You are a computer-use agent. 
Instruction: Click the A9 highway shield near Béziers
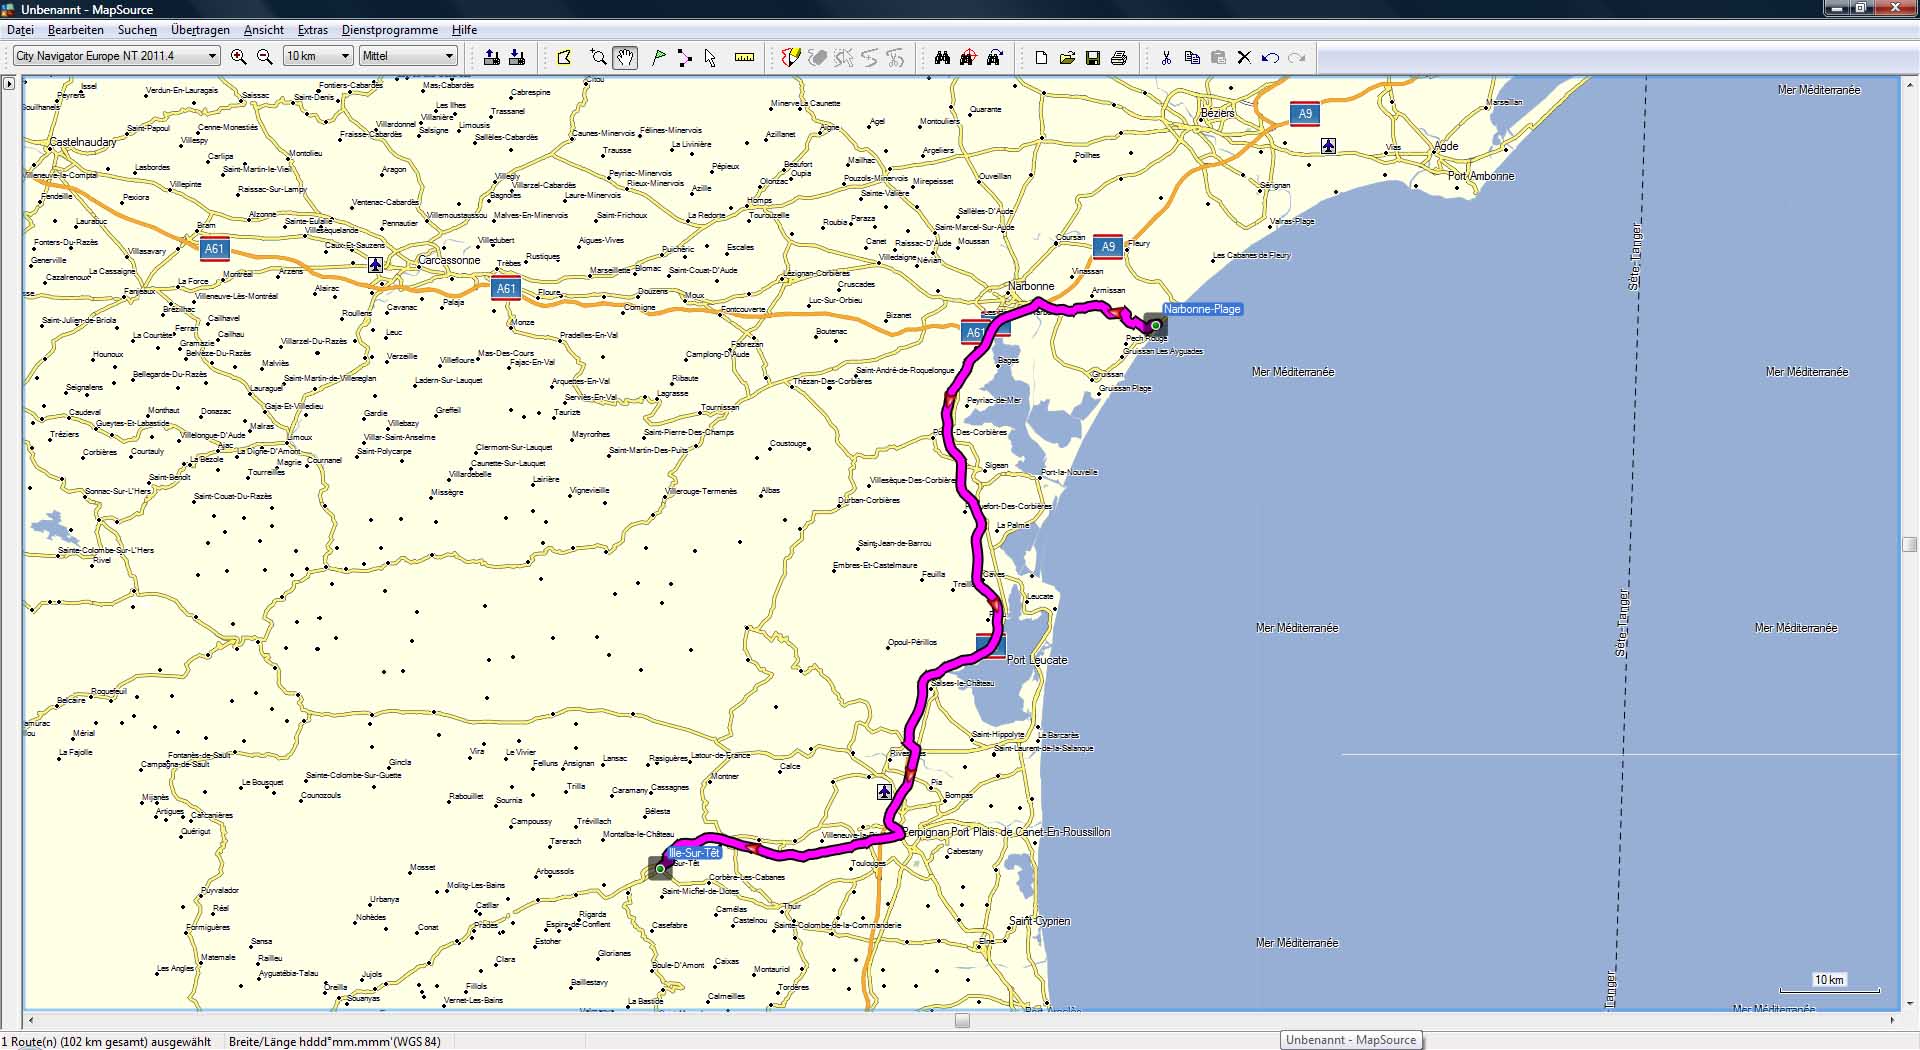[1305, 114]
